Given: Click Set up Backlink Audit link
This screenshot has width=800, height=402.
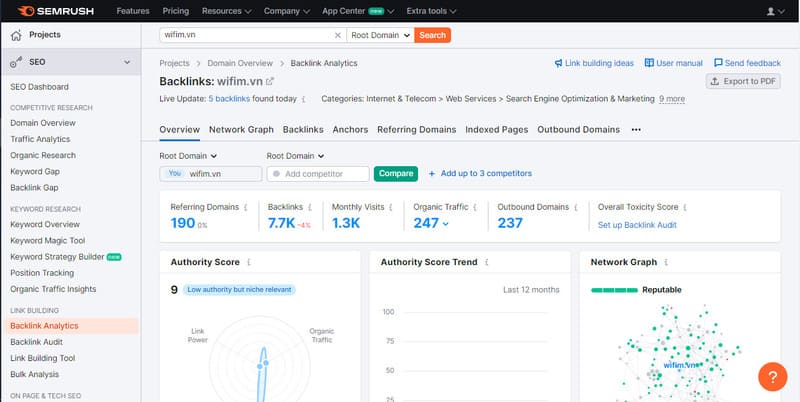Looking at the screenshot, I should pos(637,225).
